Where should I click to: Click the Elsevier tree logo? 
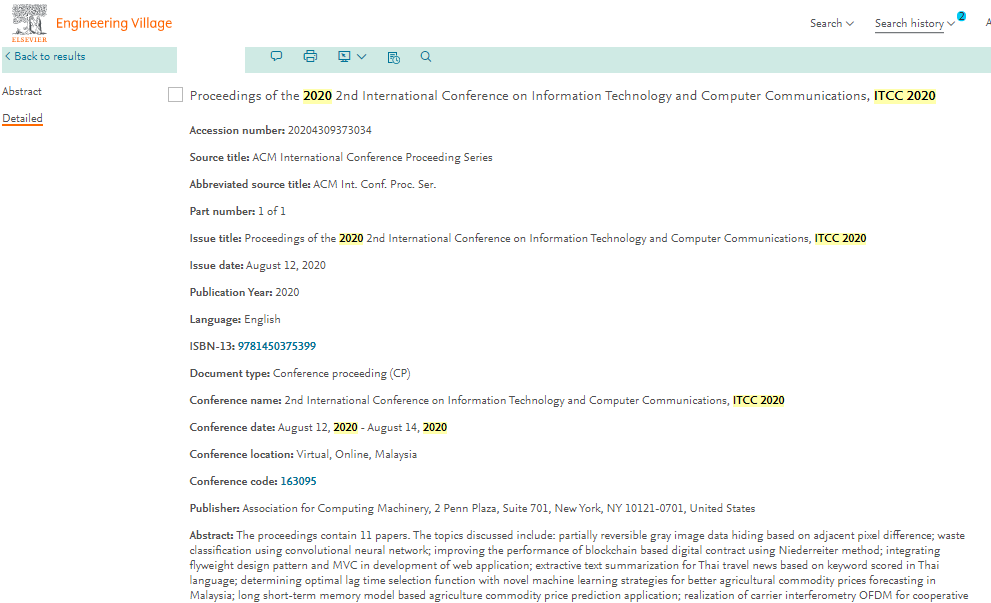29,23
